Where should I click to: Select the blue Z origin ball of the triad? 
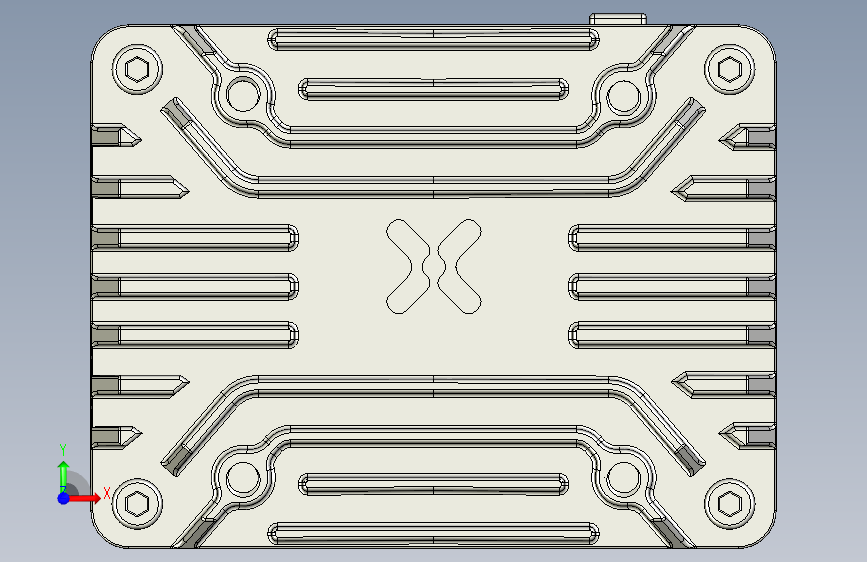[x=64, y=498]
